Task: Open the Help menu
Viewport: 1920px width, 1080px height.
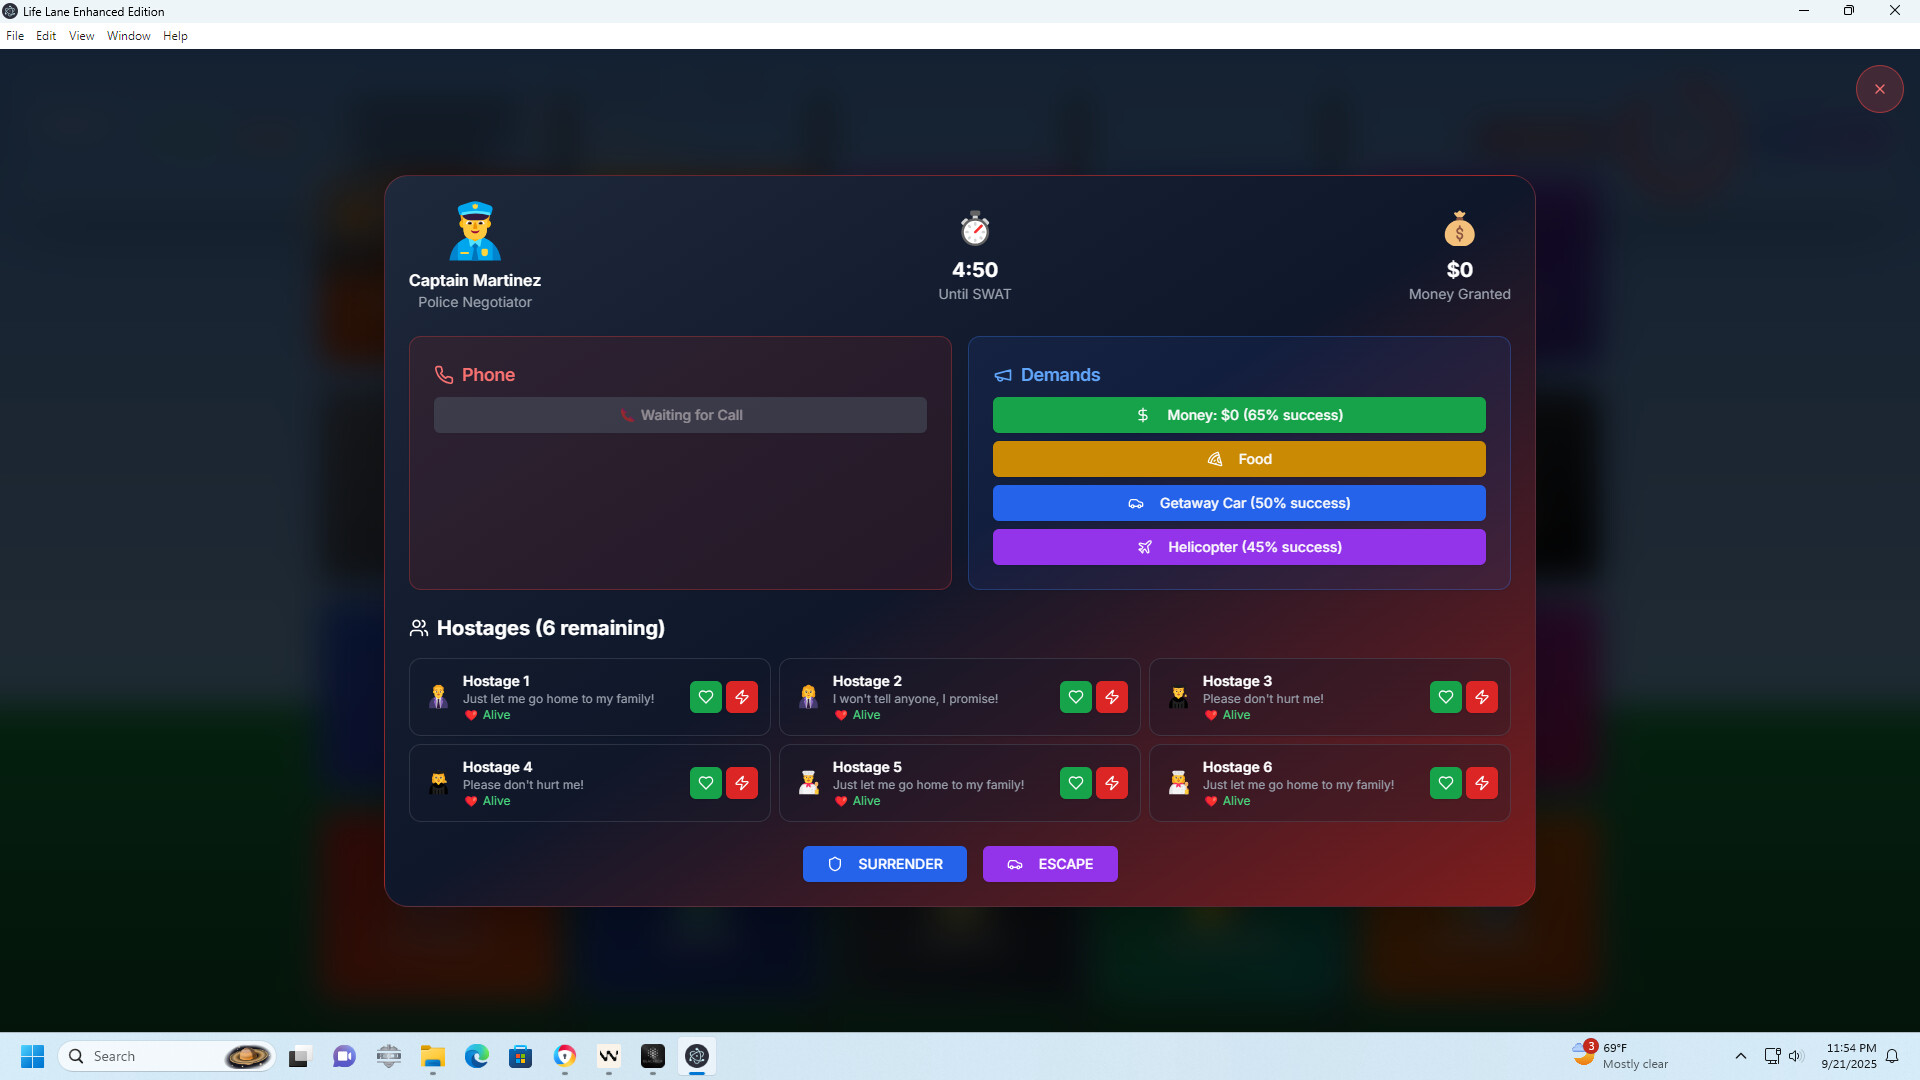Action: [x=175, y=35]
